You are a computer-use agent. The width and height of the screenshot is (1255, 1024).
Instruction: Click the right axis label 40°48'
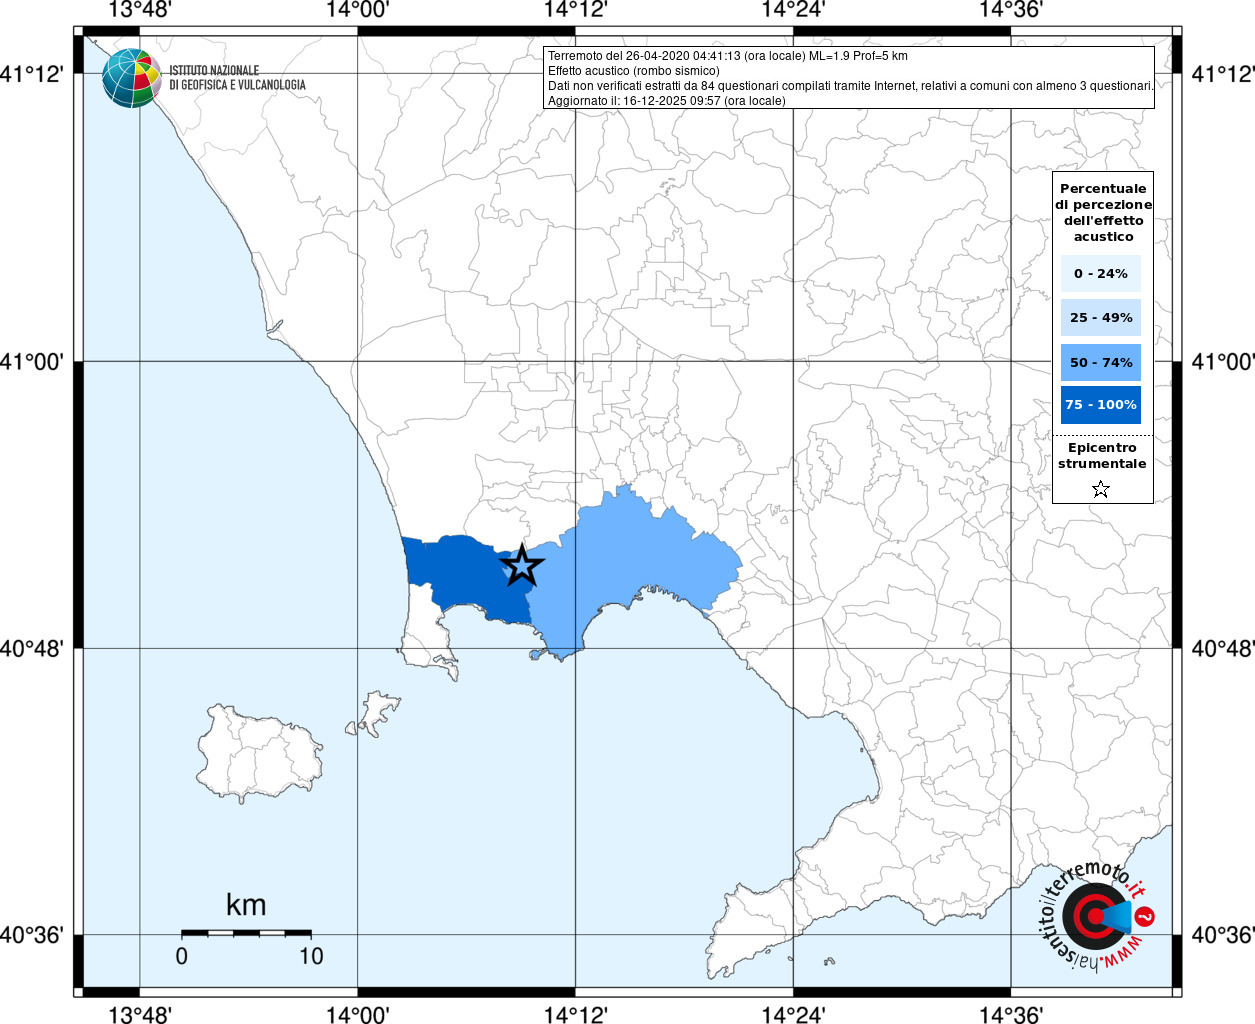(x=1222, y=648)
